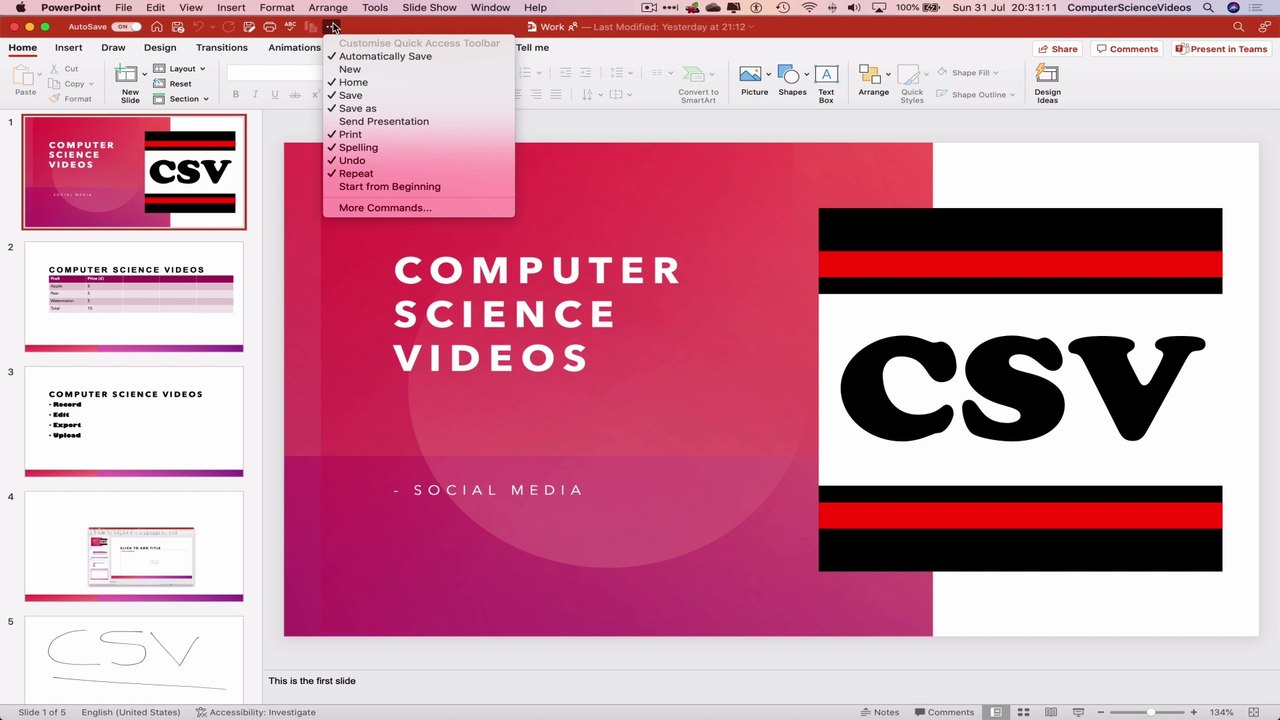This screenshot has width=1280, height=720.
Task: Switch to Normal view icon in status bar
Action: 997,712
